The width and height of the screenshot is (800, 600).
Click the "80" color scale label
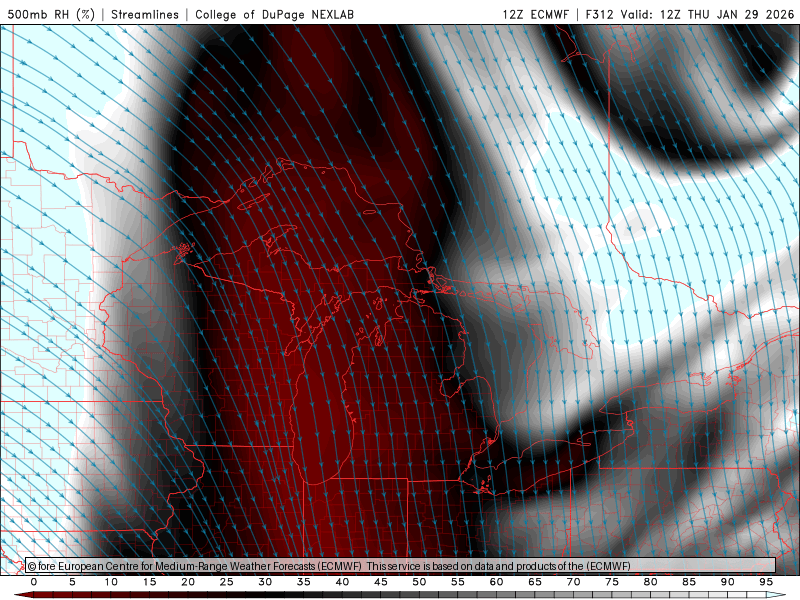pos(651,582)
